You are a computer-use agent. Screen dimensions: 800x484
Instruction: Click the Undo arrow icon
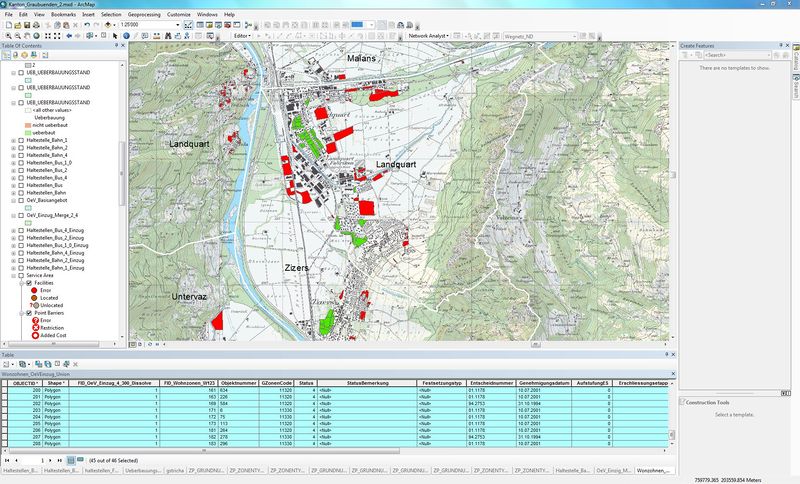(87, 25)
